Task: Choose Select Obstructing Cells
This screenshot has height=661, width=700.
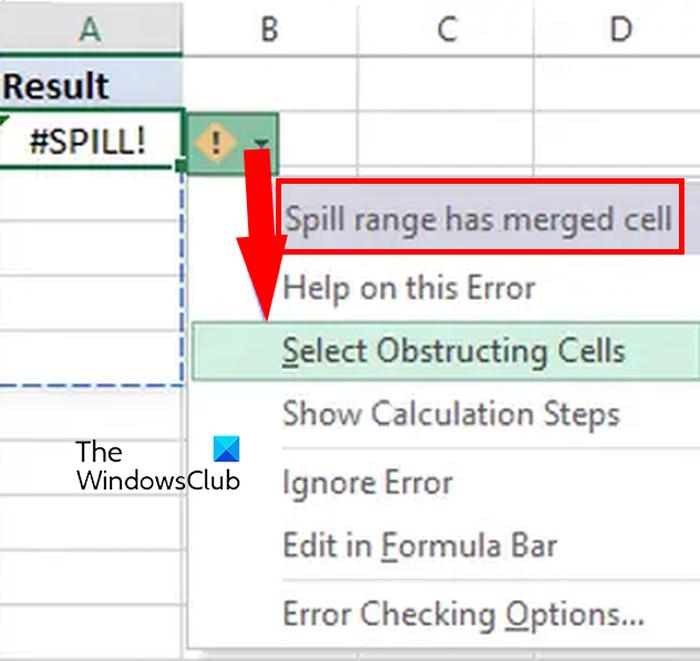Action: click(x=453, y=351)
